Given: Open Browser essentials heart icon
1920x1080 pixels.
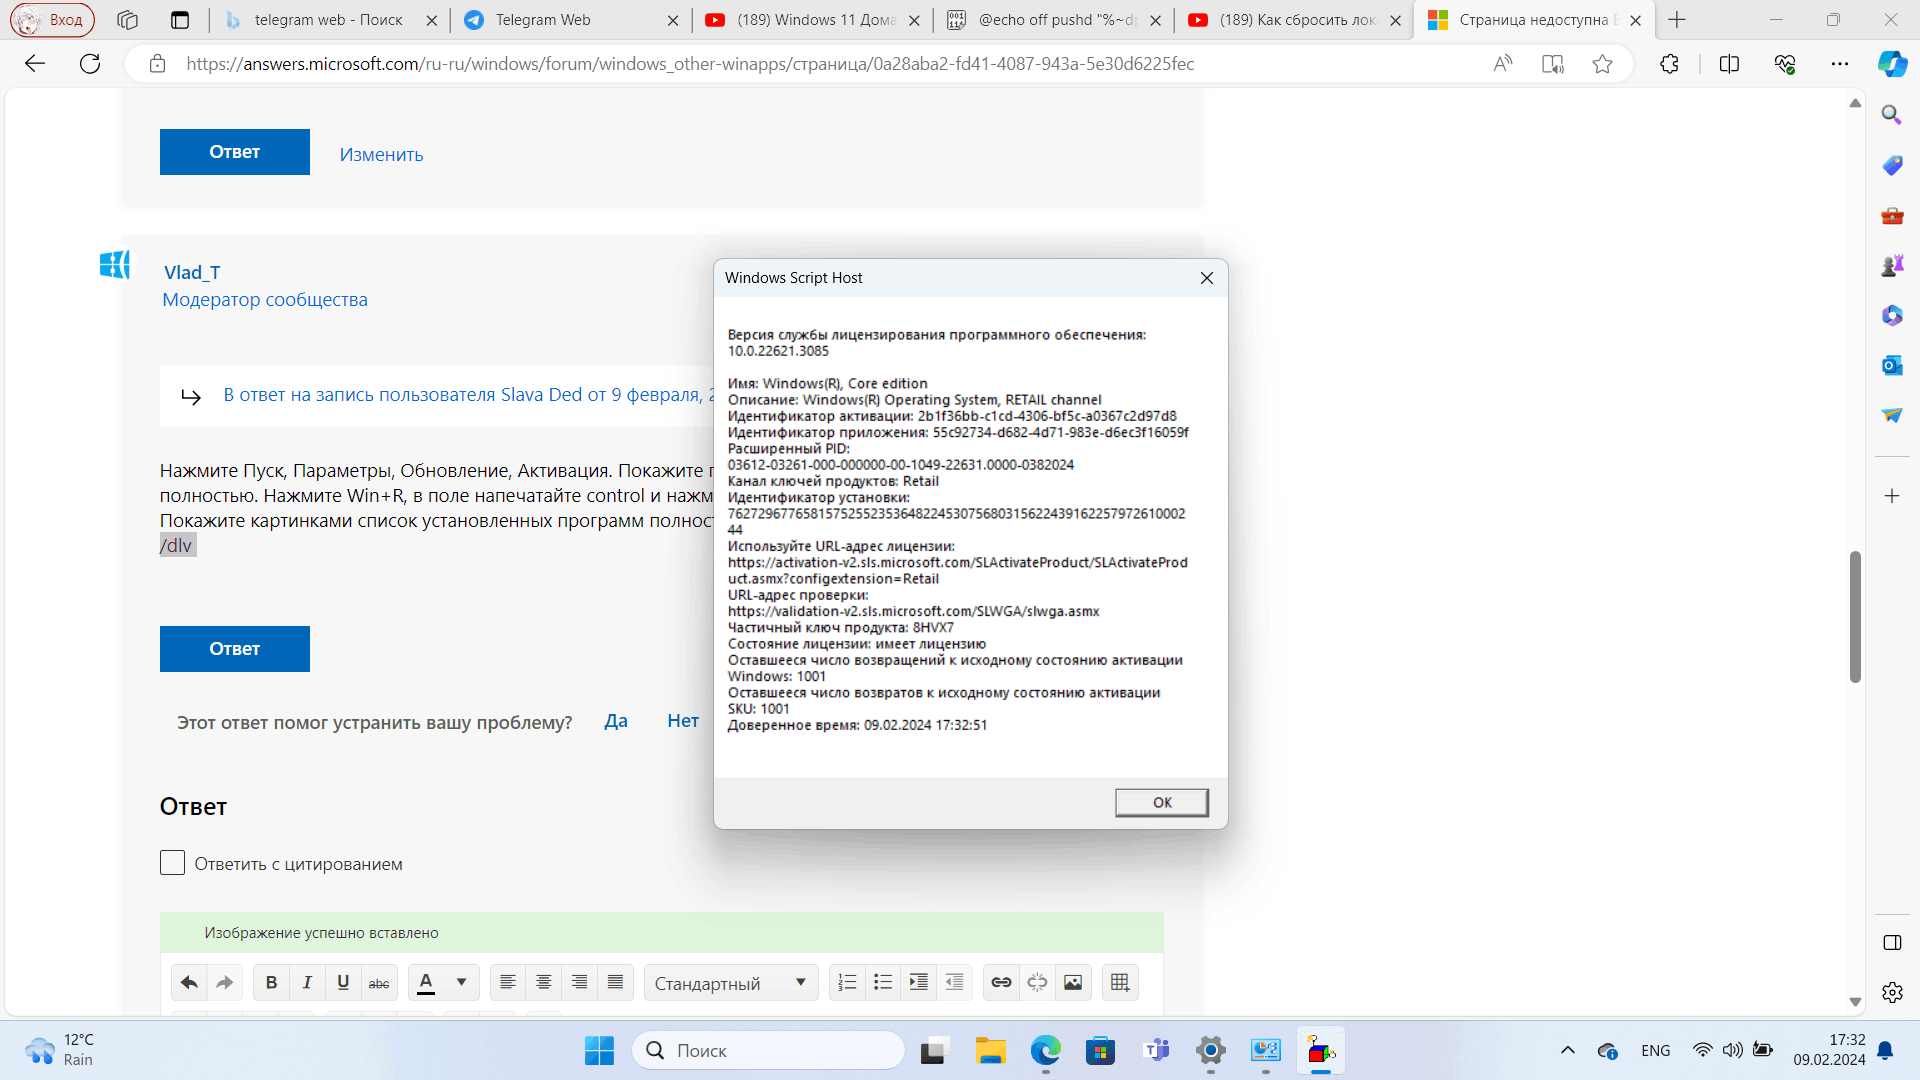Looking at the screenshot, I should pyautogui.click(x=1785, y=64).
